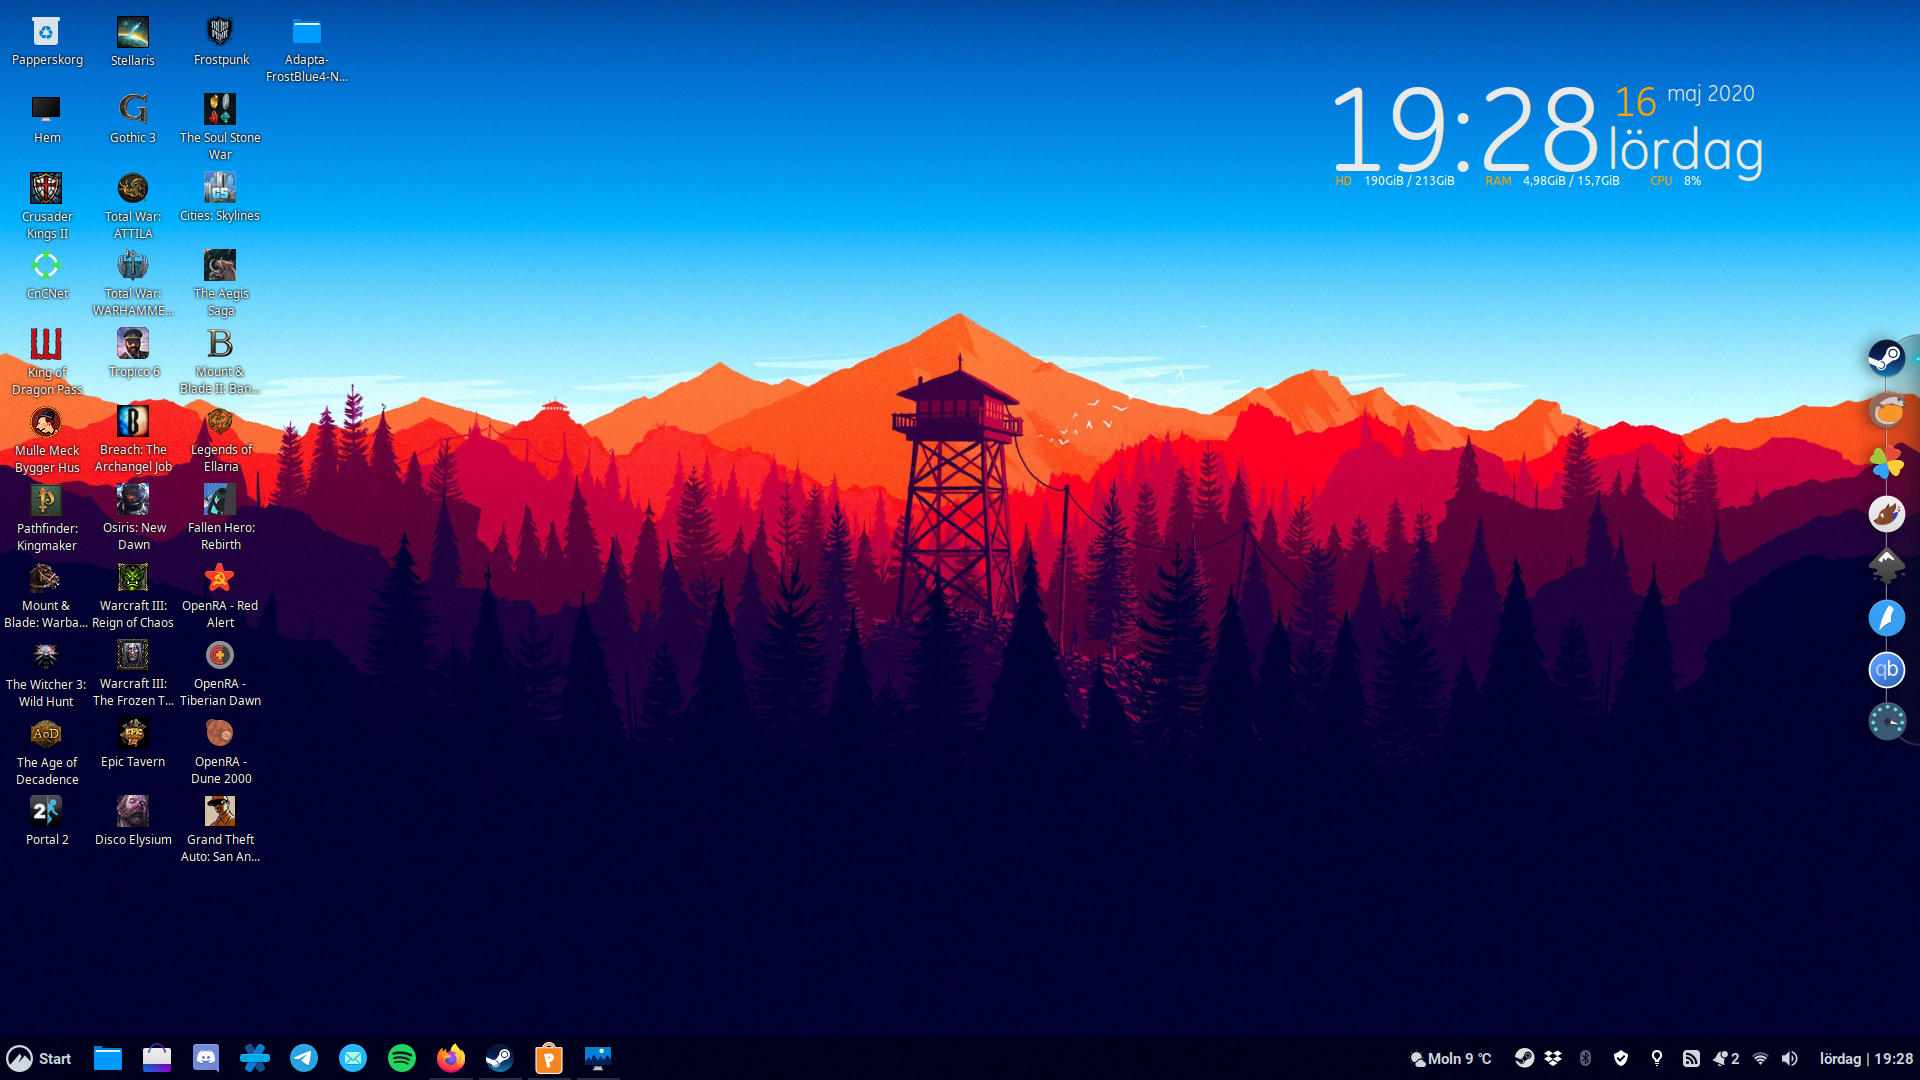Open Telegram from the taskbar
This screenshot has height=1080, width=1920.
pos(304,1058)
